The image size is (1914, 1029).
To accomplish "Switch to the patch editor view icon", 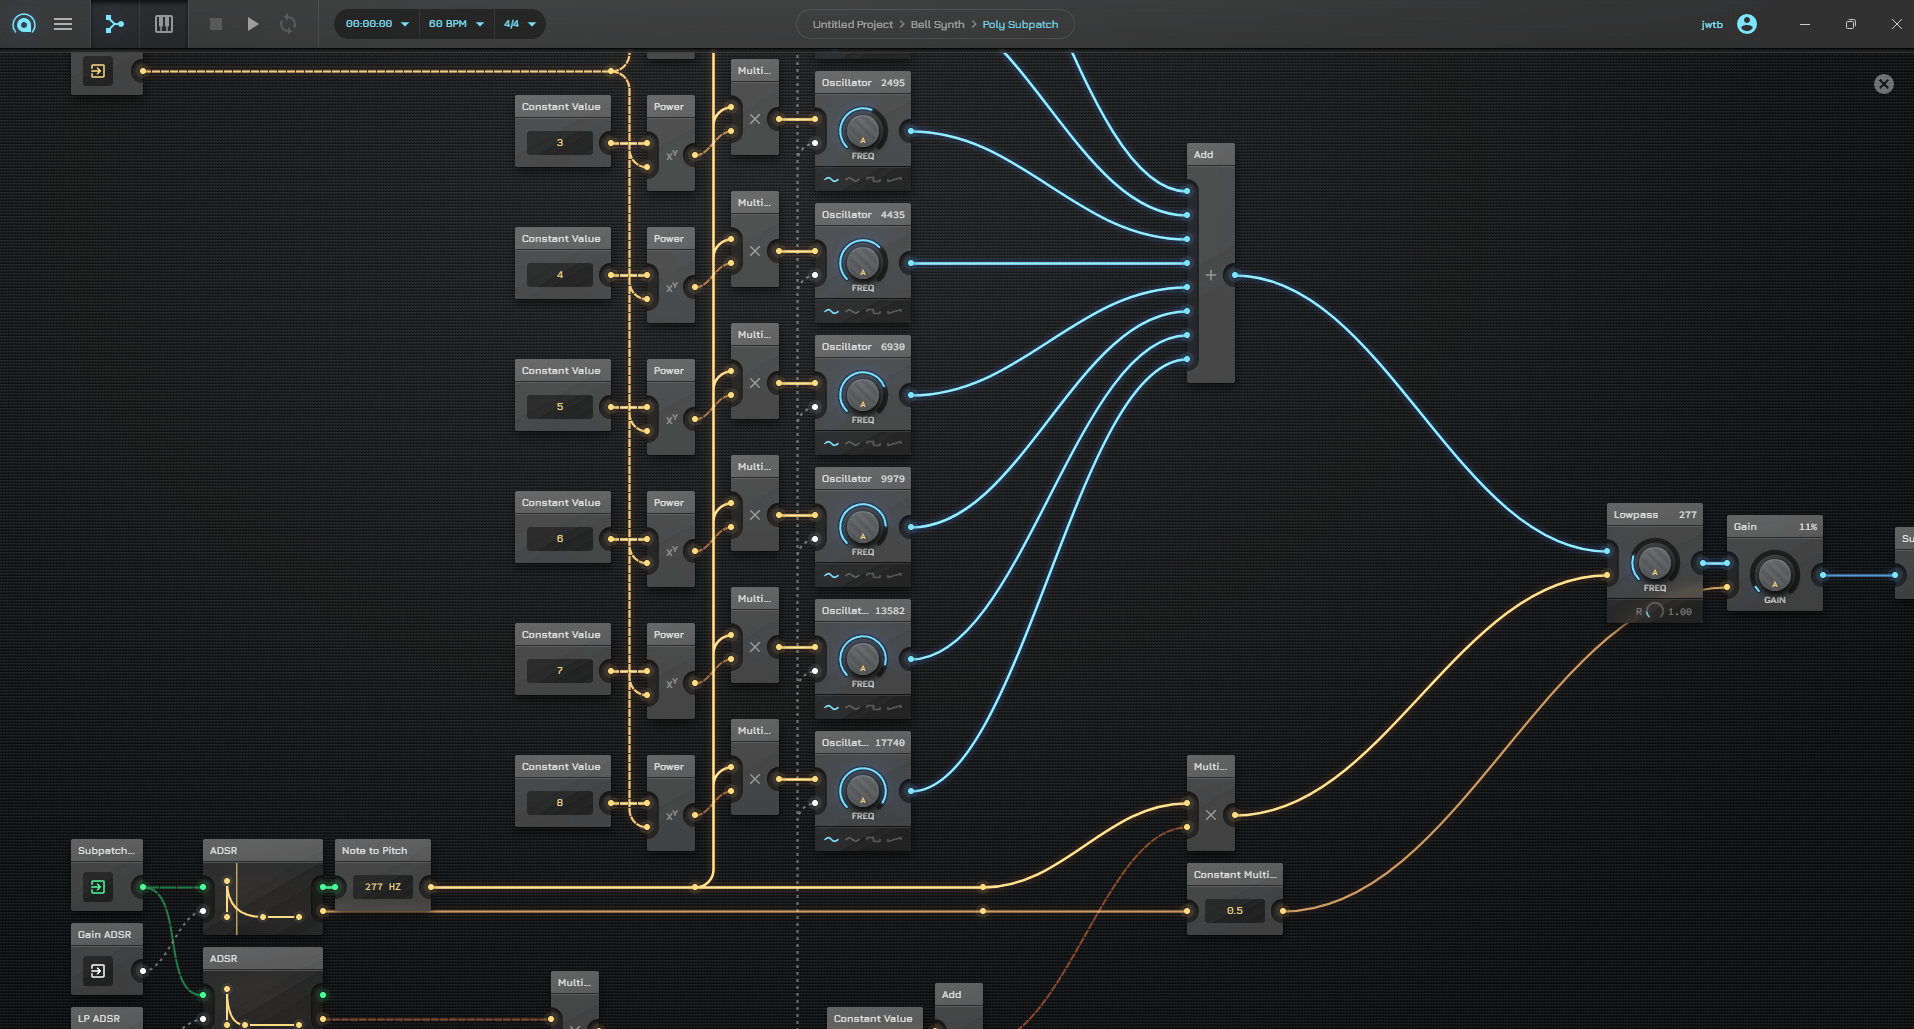I will click(x=115, y=24).
